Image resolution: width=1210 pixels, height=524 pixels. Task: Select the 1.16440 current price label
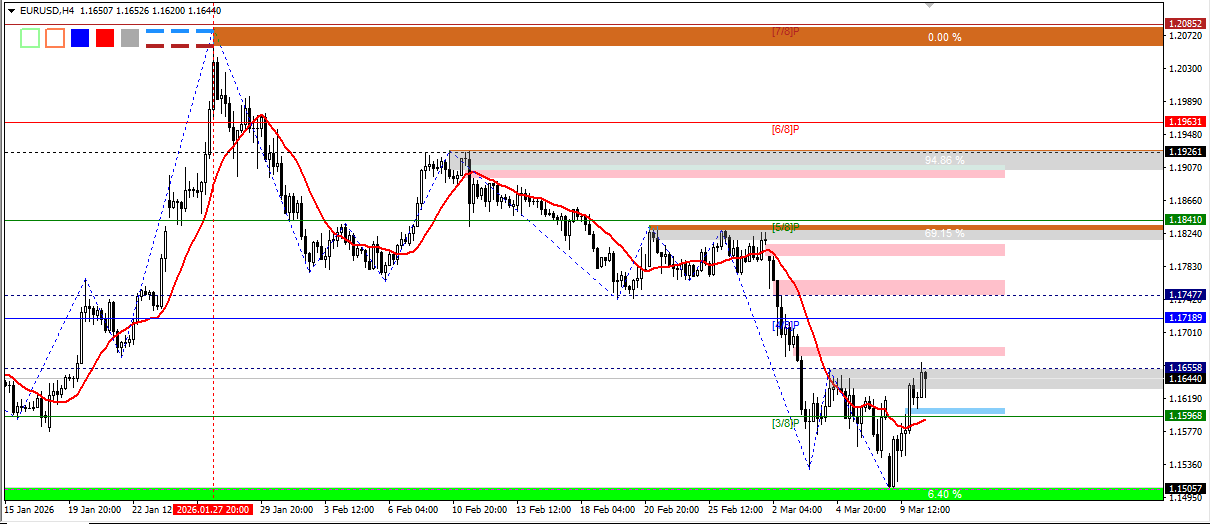coord(1184,378)
